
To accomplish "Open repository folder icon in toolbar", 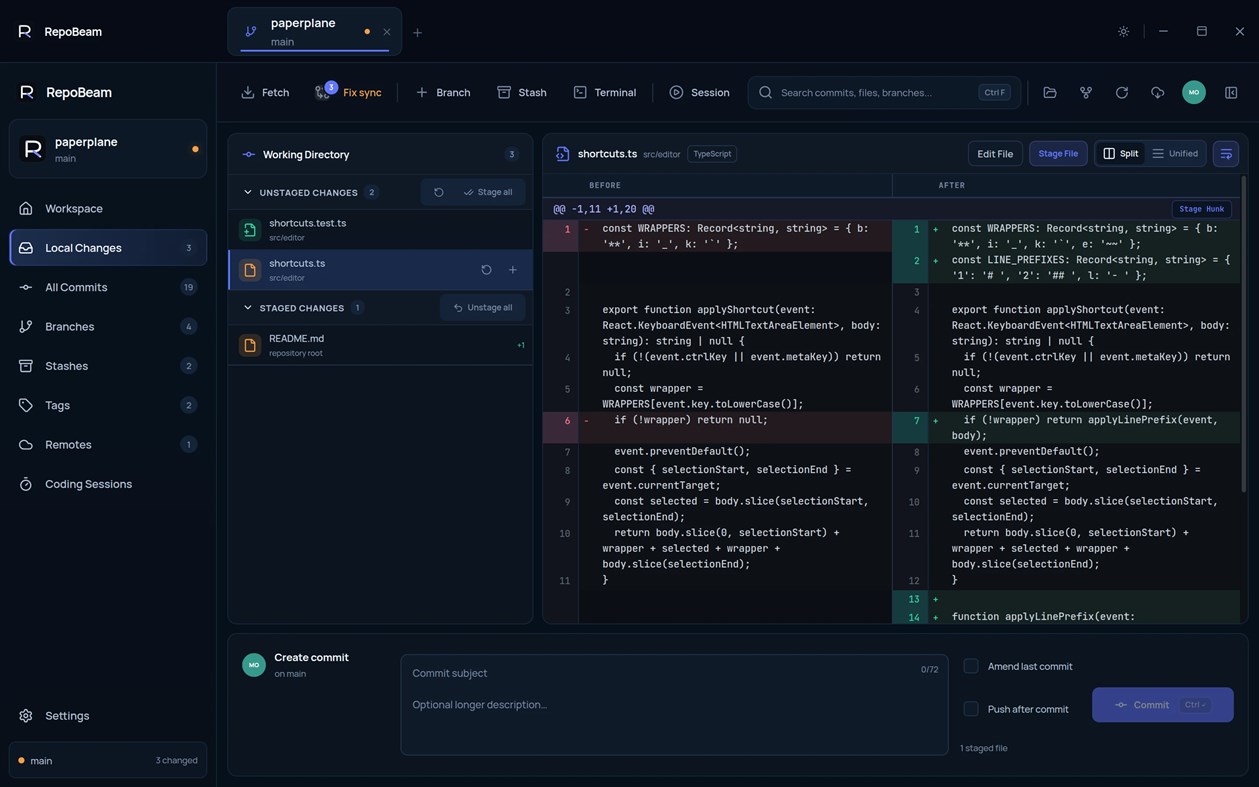I will [x=1050, y=92].
